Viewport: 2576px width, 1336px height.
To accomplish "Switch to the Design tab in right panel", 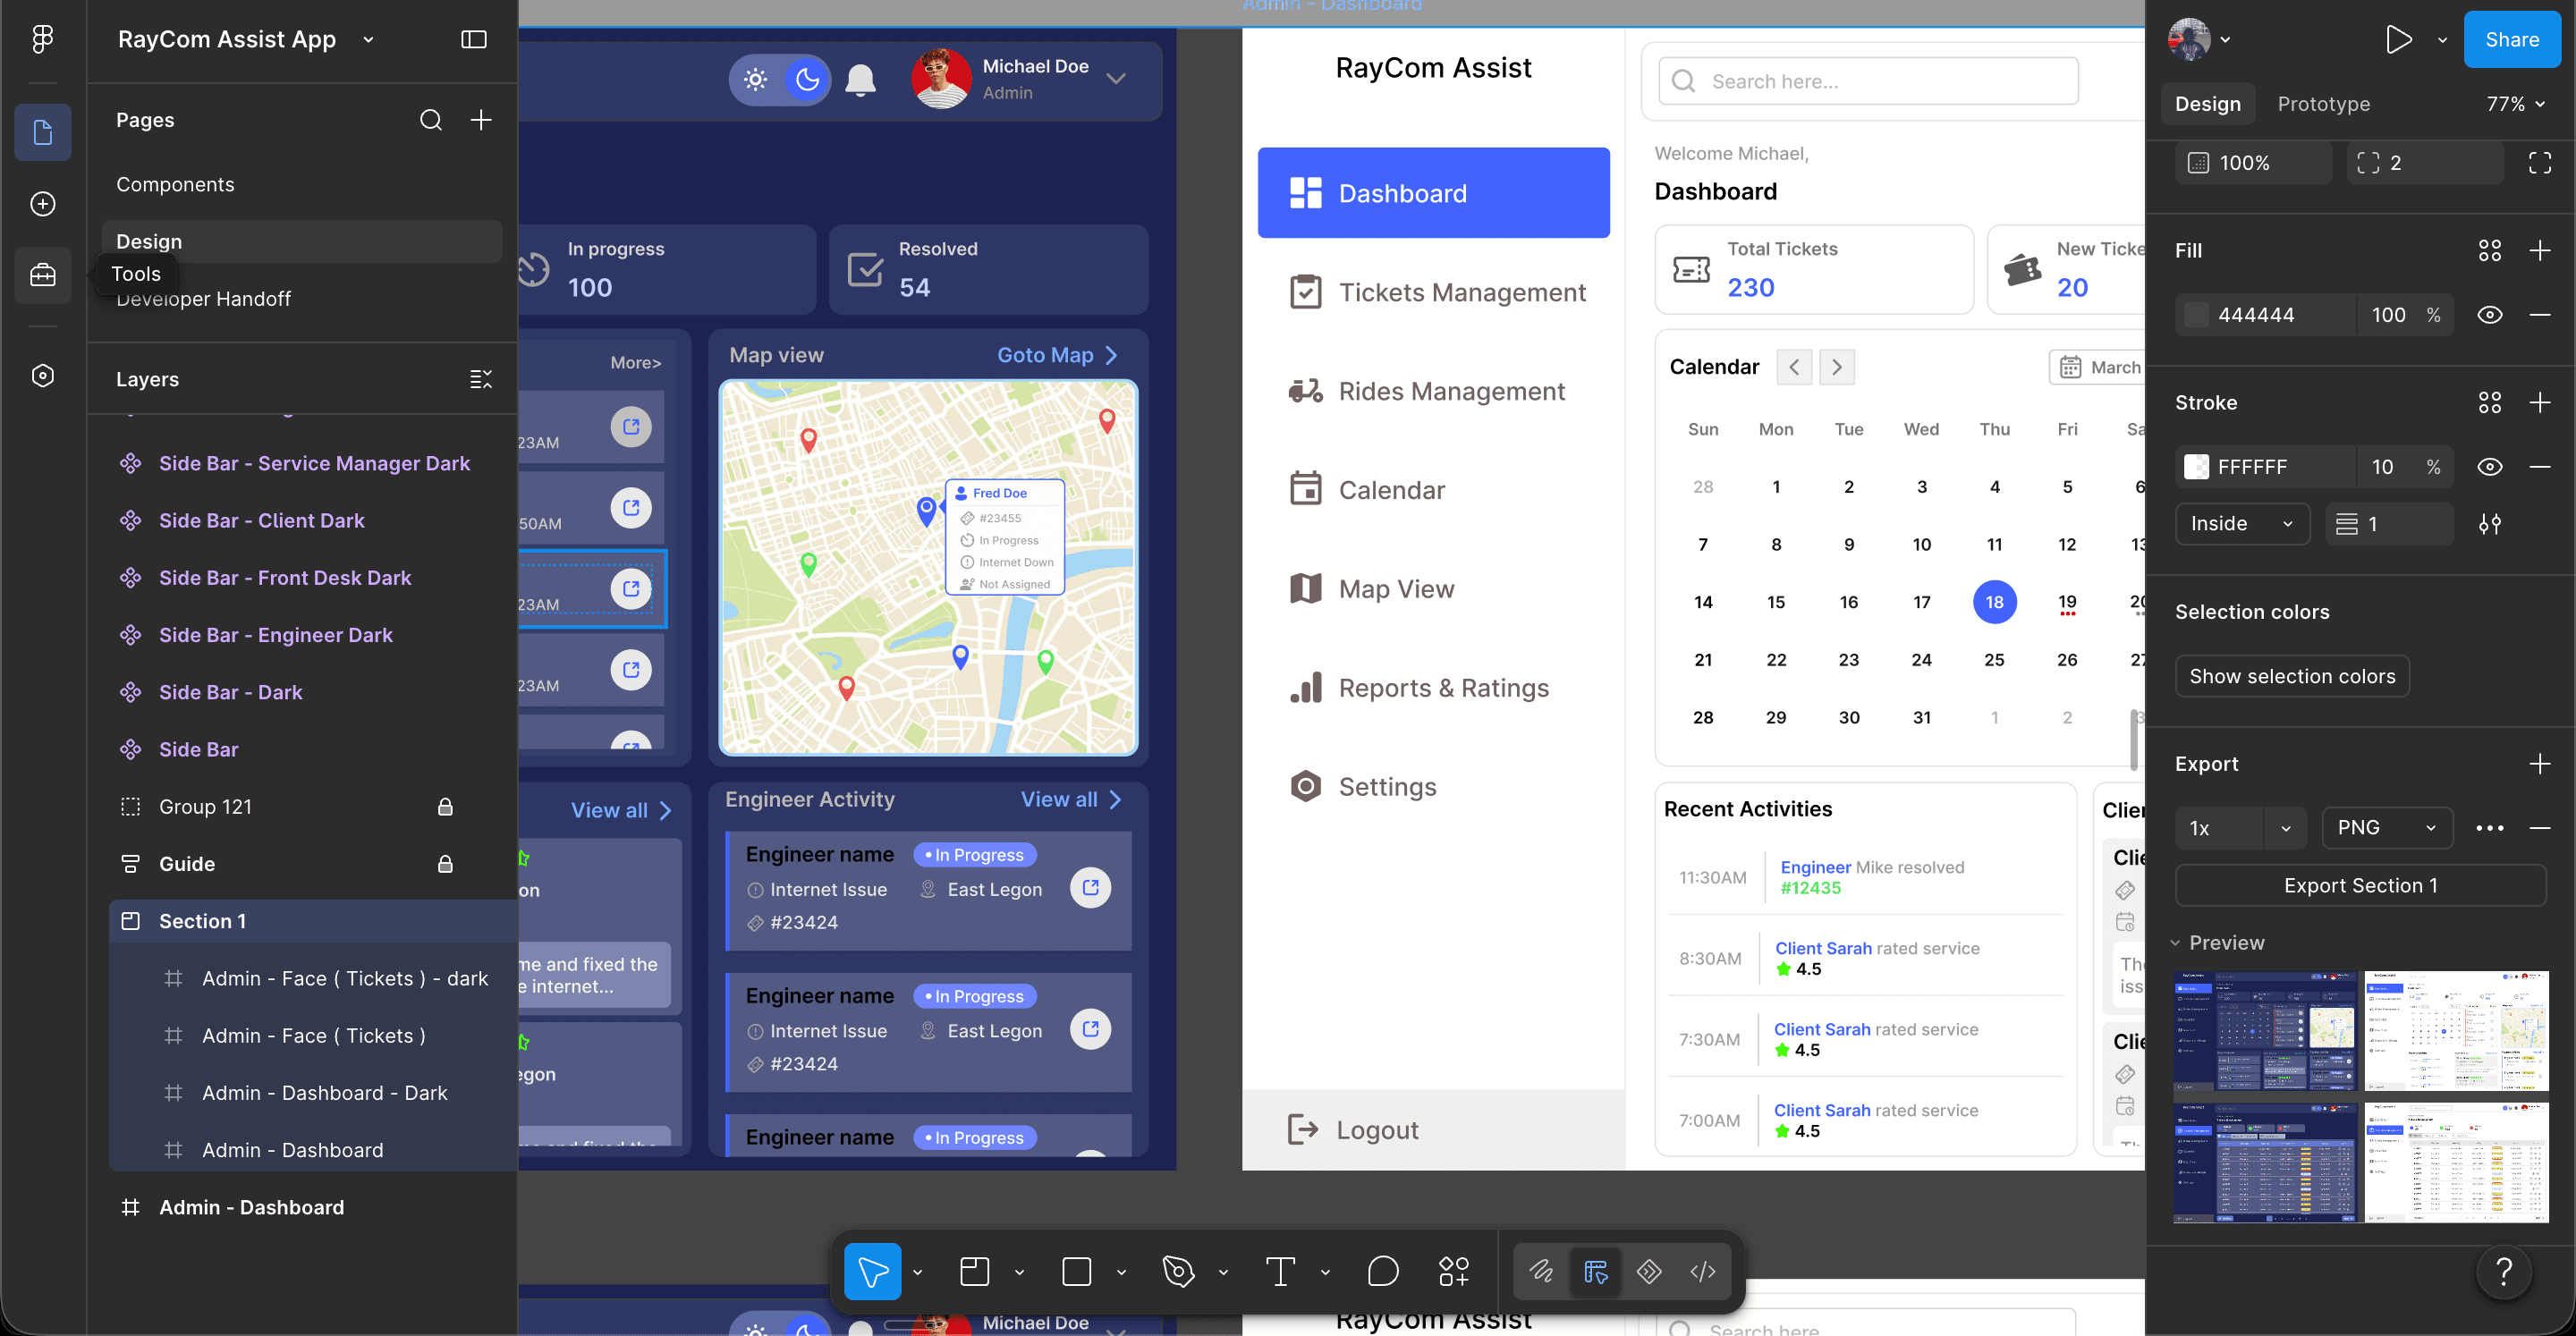I will [x=2207, y=104].
